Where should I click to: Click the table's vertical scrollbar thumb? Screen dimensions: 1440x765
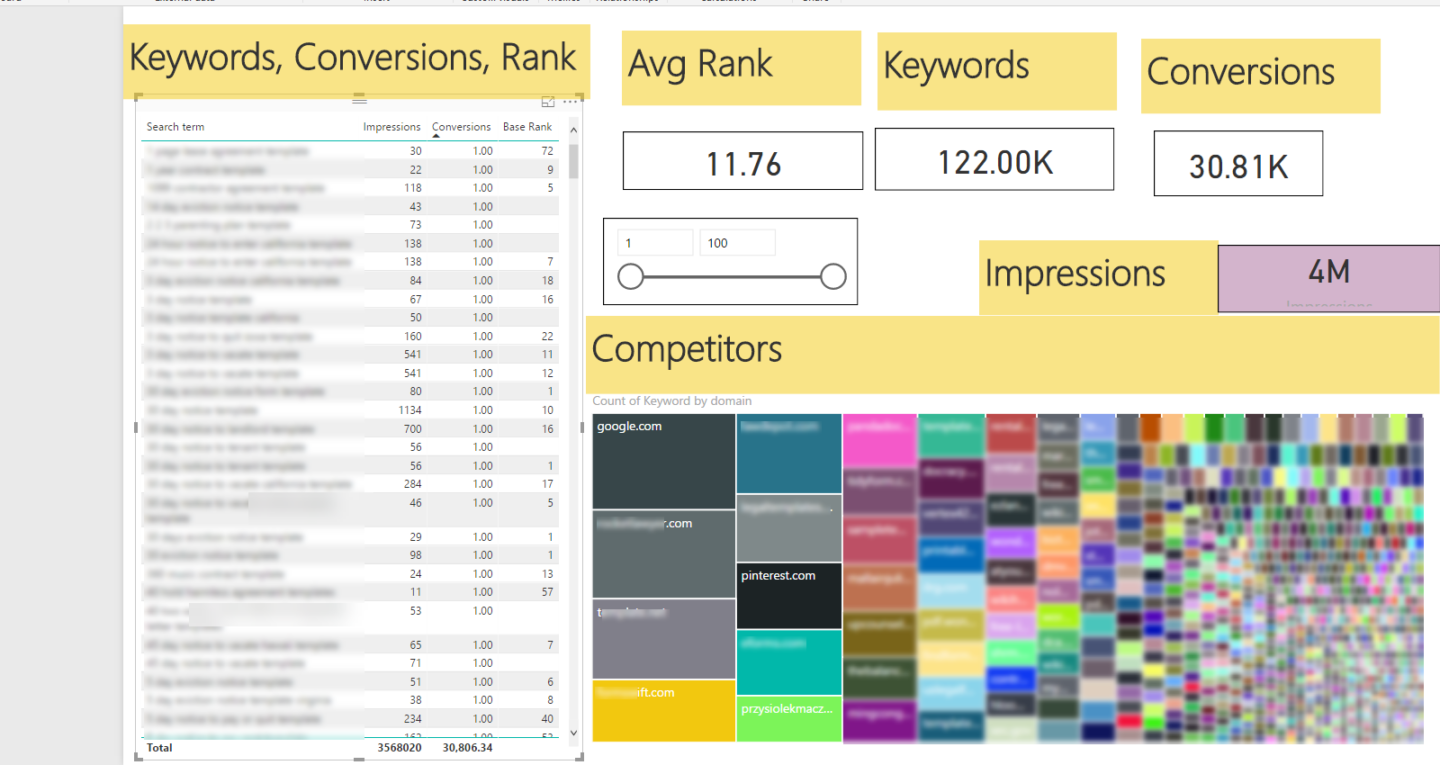tap(574, 162)
